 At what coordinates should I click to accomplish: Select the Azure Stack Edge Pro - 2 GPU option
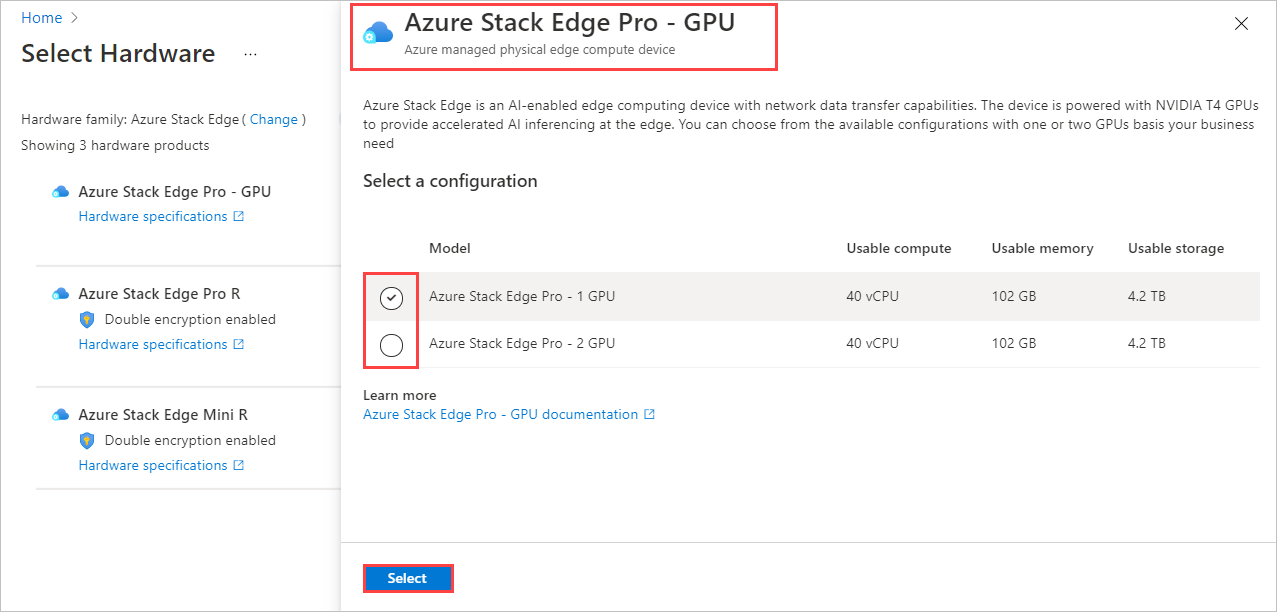[390, 345]
